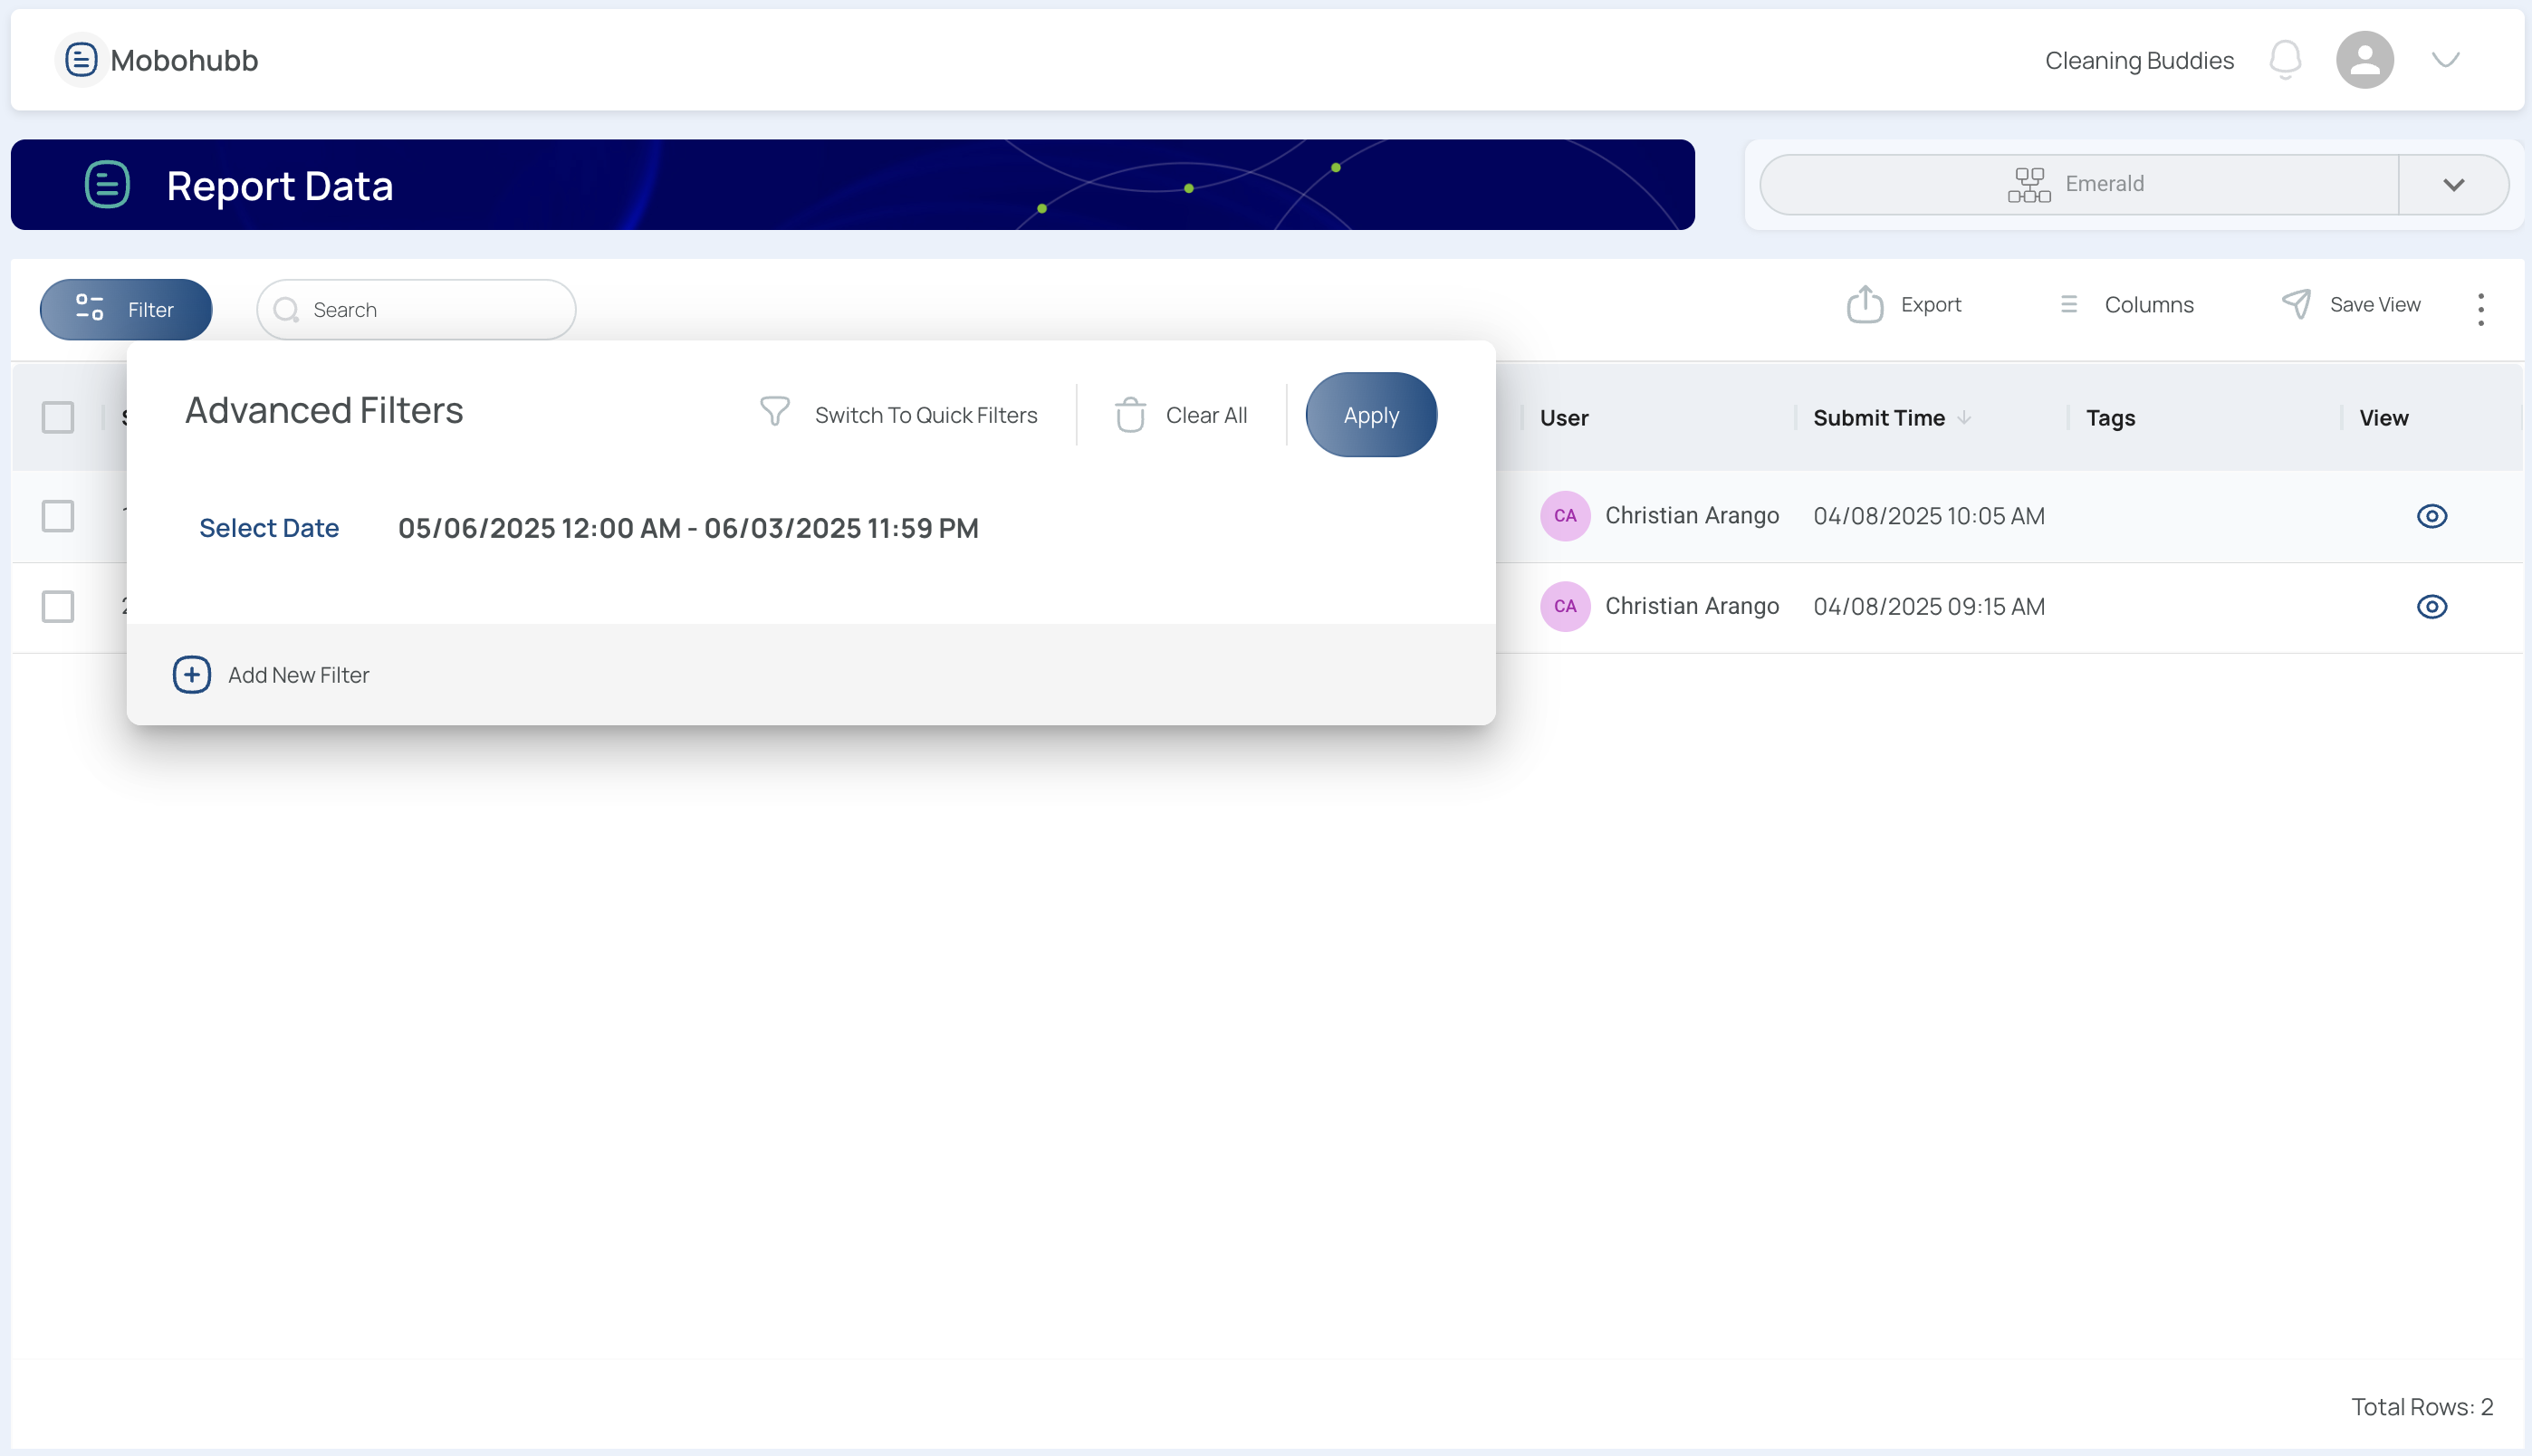The image size is (2532, 1456).
Task: Click the Advanced Filters heading
Action: click(x=324, y=410)
